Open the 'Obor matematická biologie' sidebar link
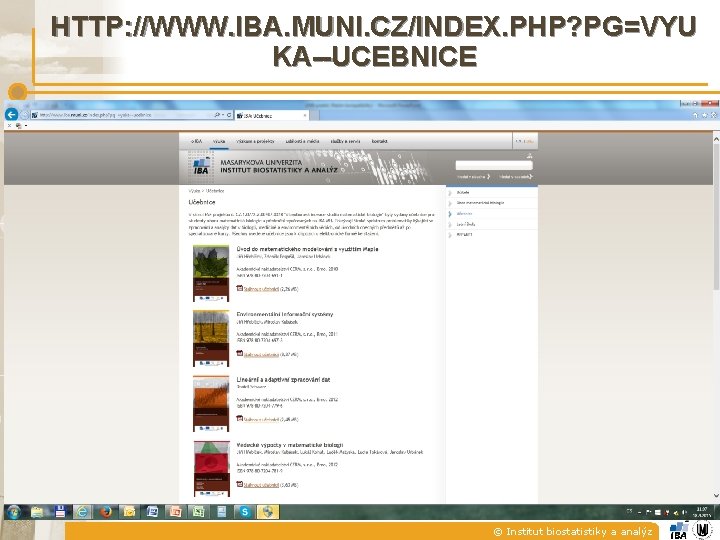This screenshot has width=720, height=540. coord(480,202)
